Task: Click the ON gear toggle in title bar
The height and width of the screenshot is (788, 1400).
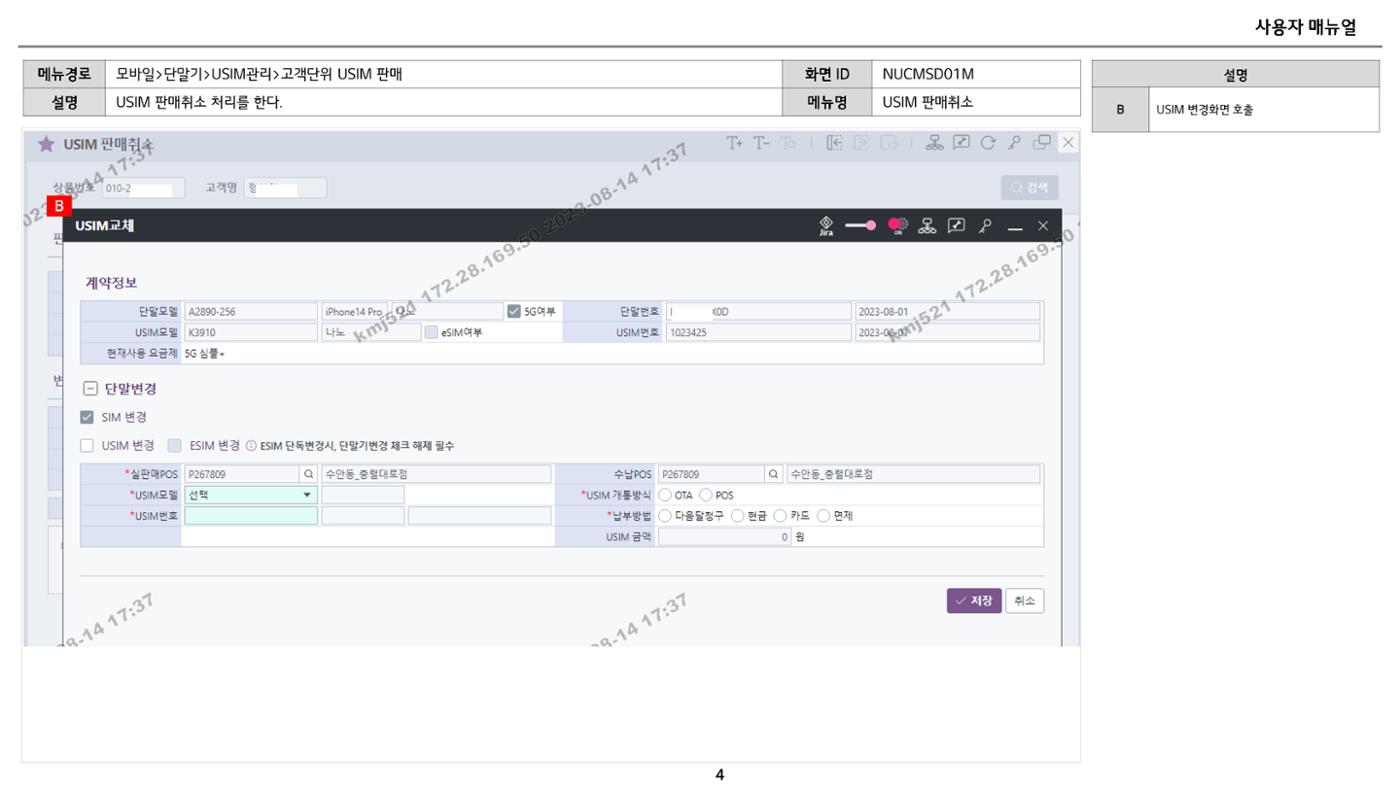Action: (x=897, y=226)
